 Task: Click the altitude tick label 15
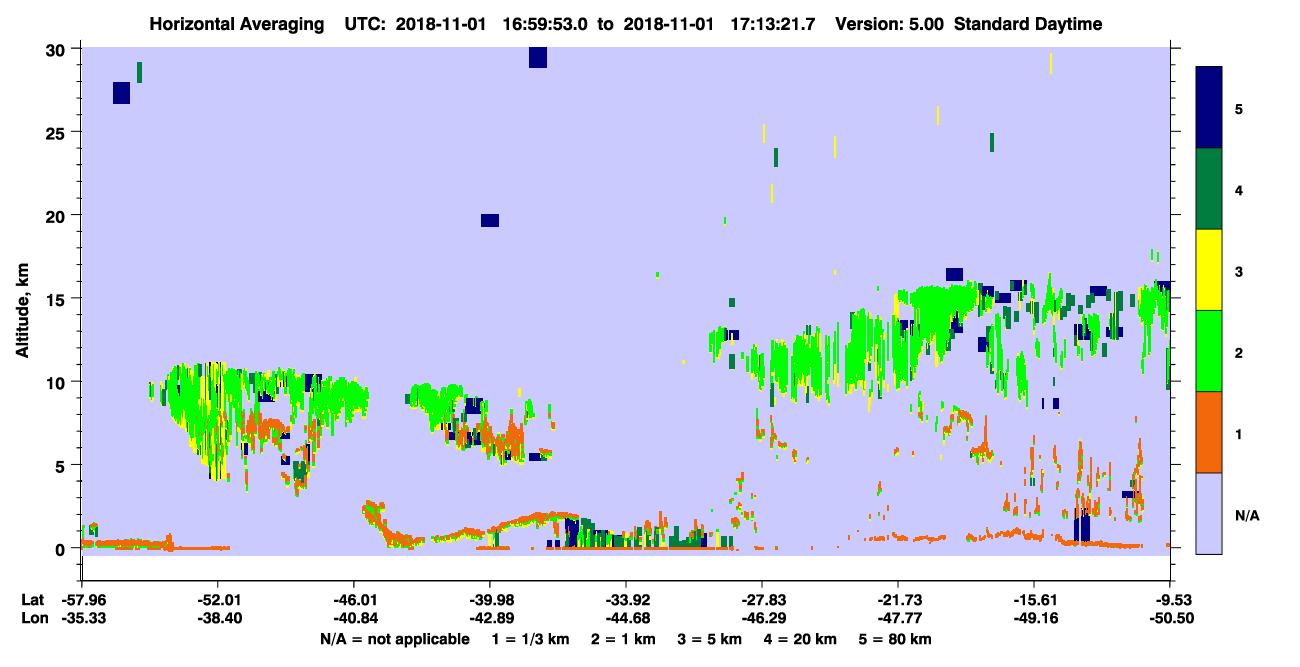(57, 298)
